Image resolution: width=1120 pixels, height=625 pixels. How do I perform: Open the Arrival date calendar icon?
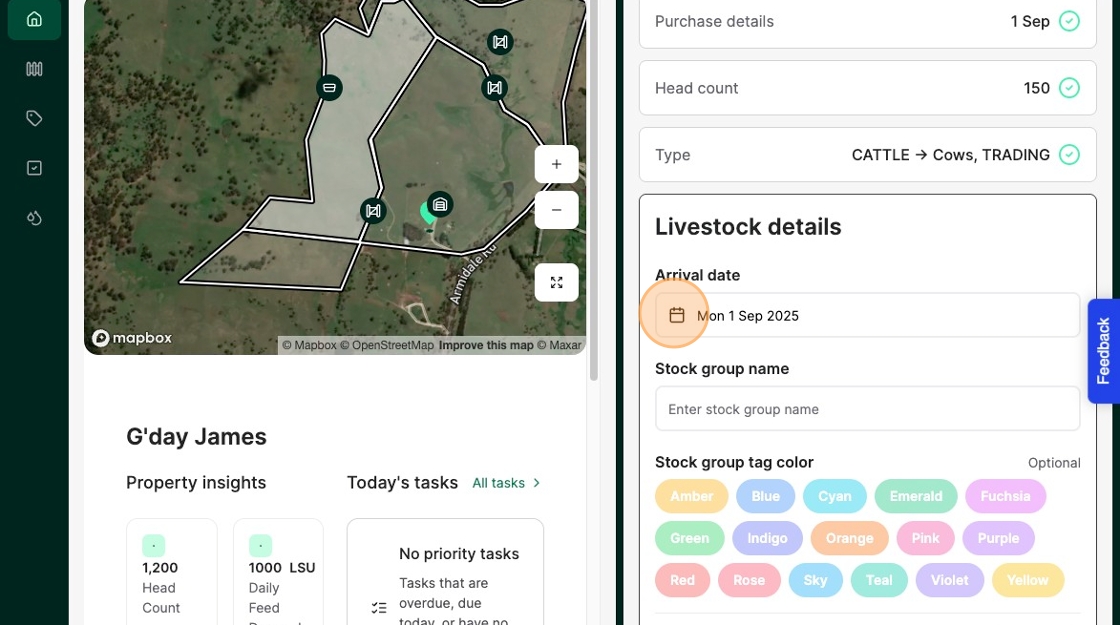tap(676, 315)
